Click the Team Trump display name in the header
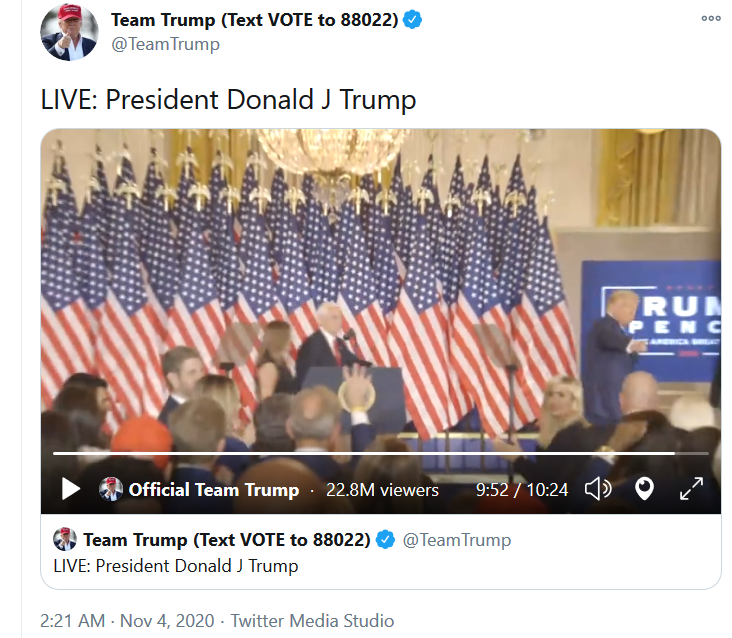 pos(254,20)
